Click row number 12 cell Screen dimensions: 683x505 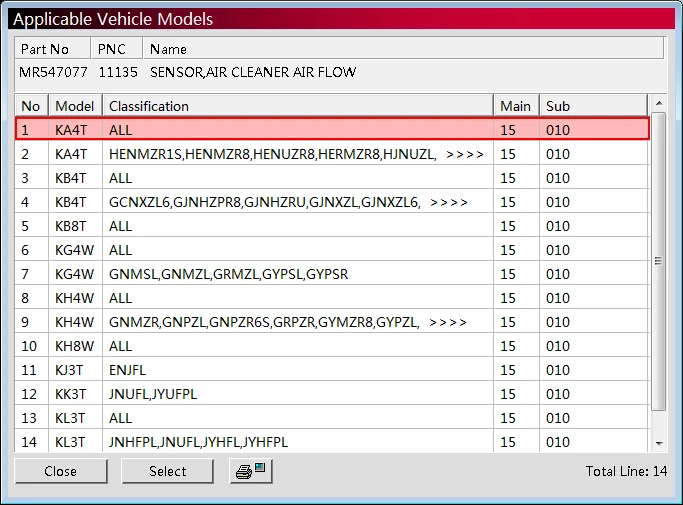tap(29, 393)
